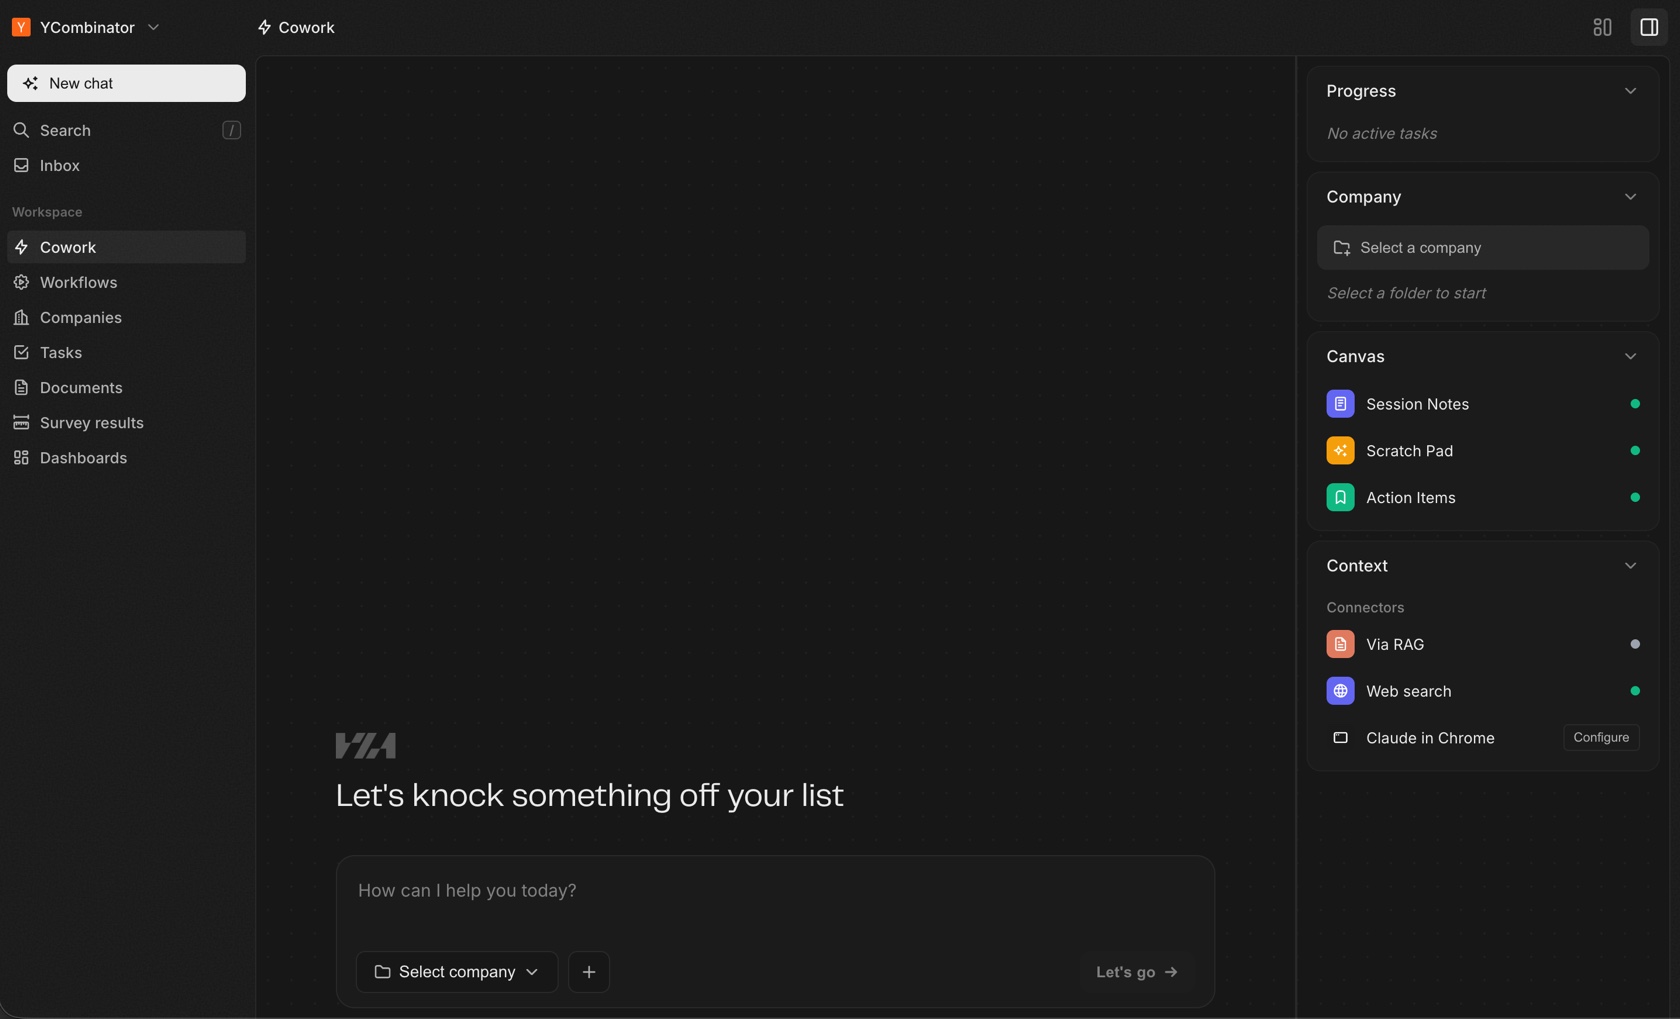Click the Configure button for Claude in Chrome
The image size is (1680, 1019).
(x=1601, y=737)
